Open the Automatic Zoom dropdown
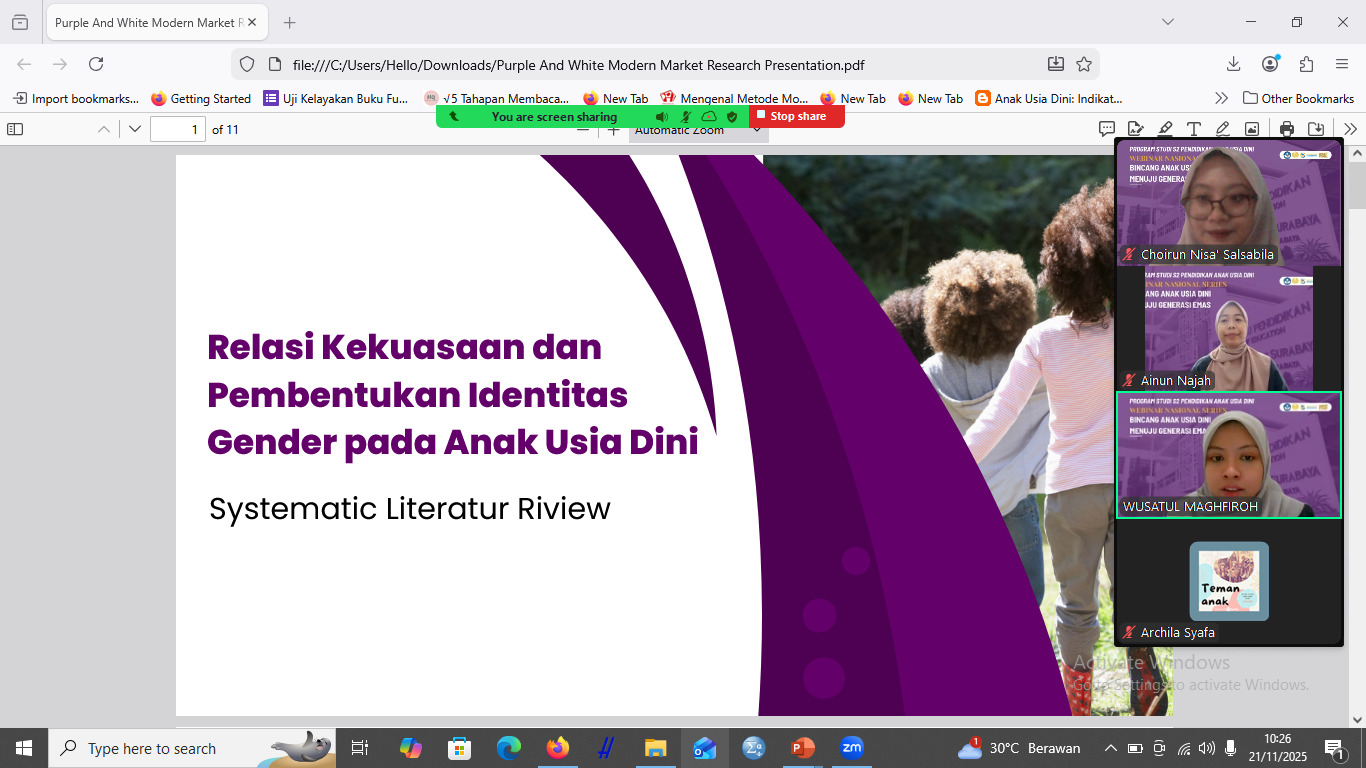The height and width of the screenshot is (768, 1366). click(698, 131)
